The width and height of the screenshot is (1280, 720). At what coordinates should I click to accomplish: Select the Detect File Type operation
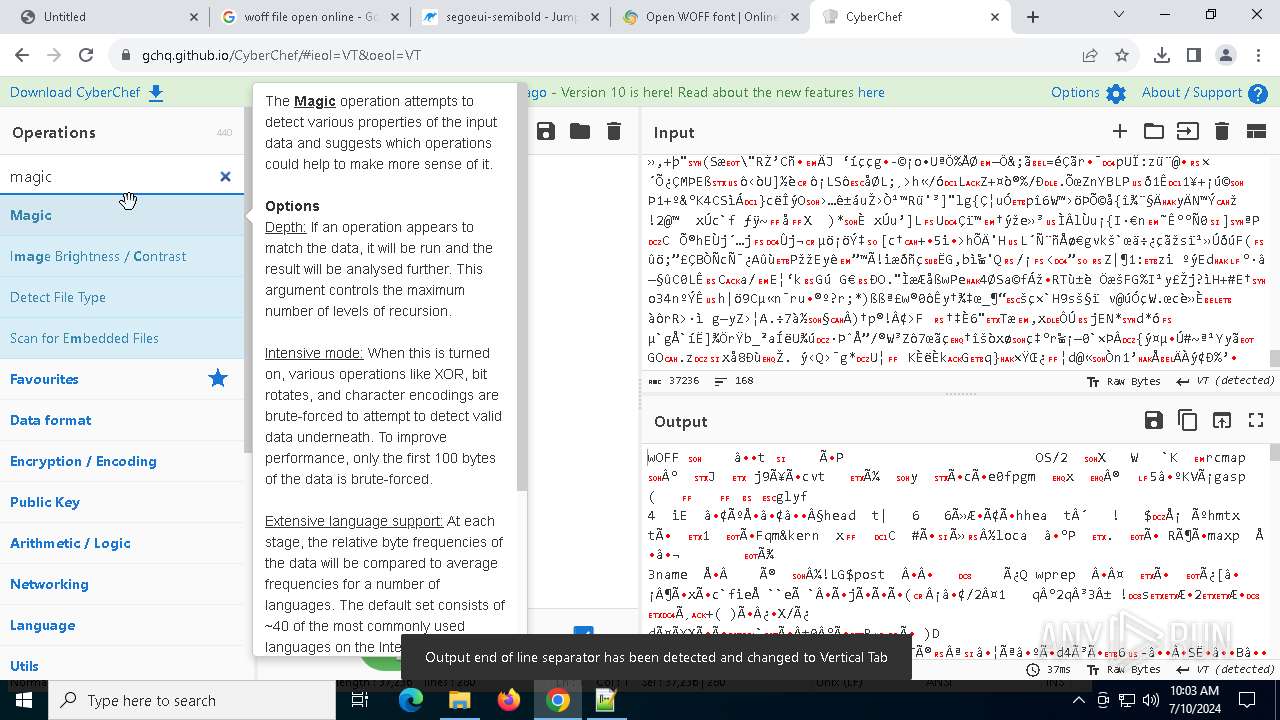pos(122,297)
